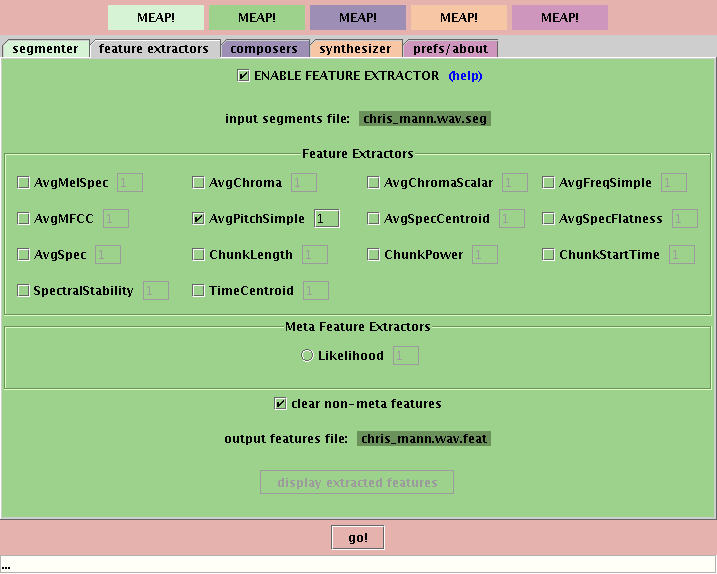Enable the AvgMelSpec extractor
Screen dimensions: 717x574
click(x=24, y=183)
